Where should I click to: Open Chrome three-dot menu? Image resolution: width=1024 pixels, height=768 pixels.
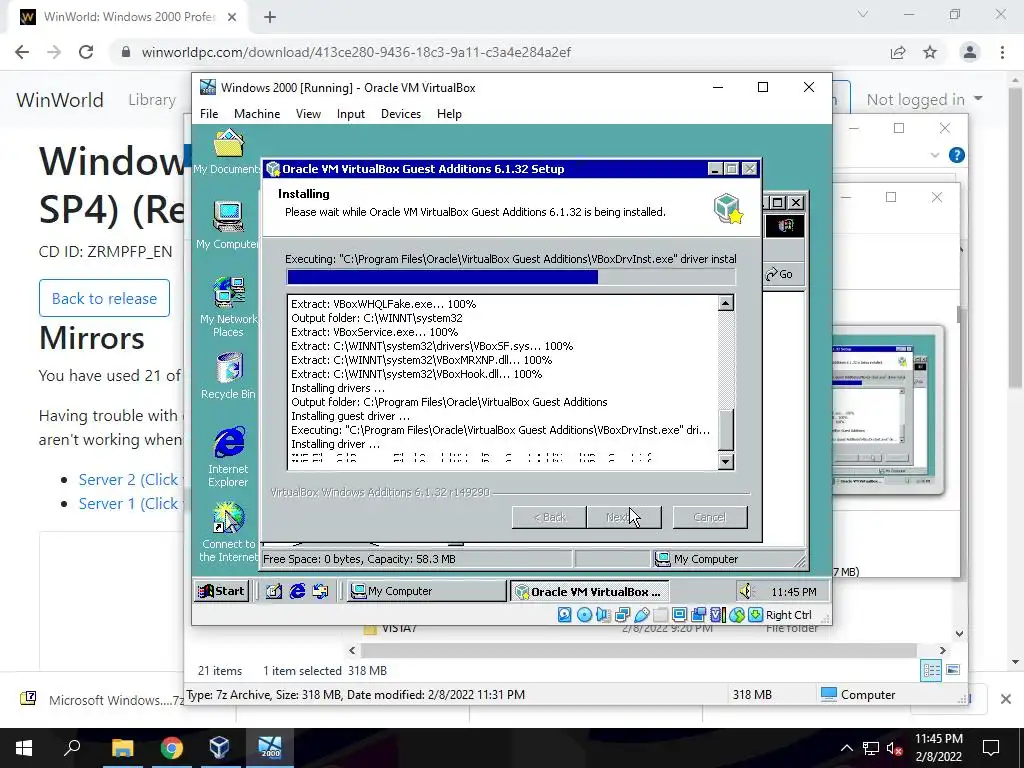[x=1002, y=52]
